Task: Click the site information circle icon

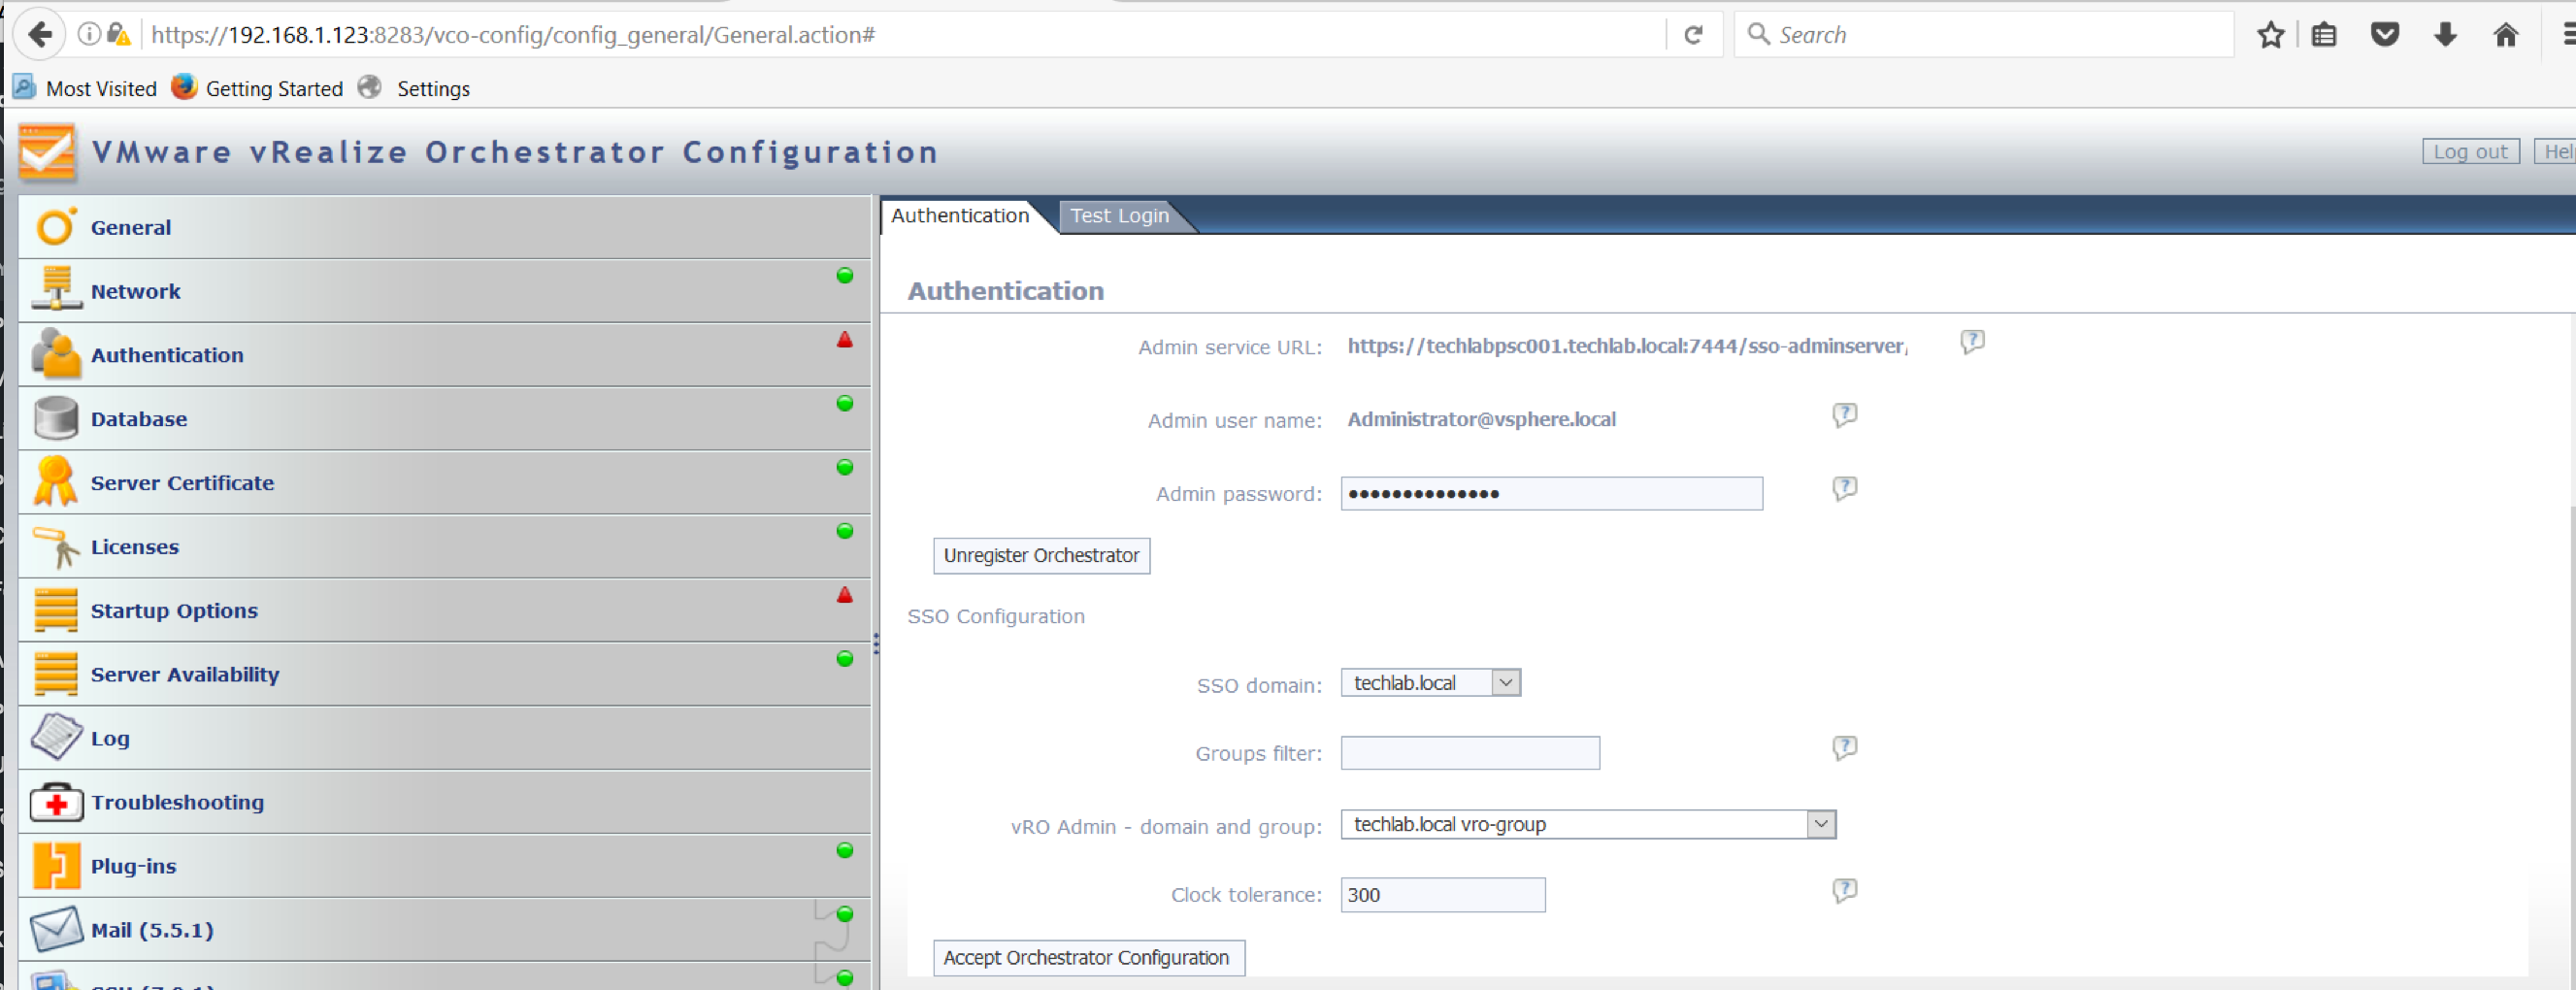Action: coord(89,35)
